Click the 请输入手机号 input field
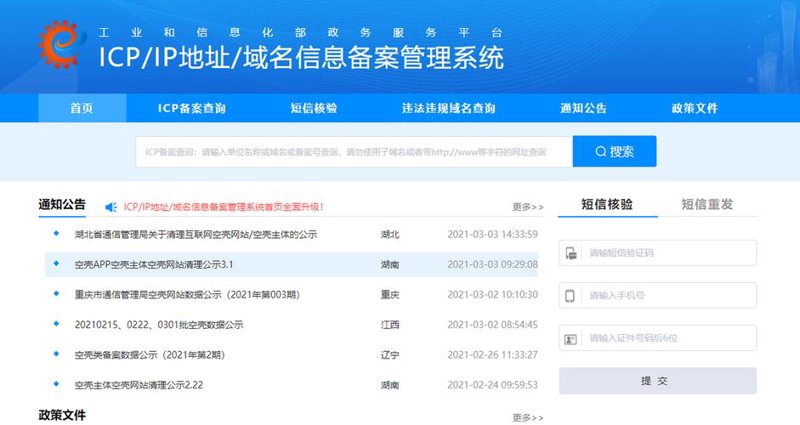 (x=658, y=295)
